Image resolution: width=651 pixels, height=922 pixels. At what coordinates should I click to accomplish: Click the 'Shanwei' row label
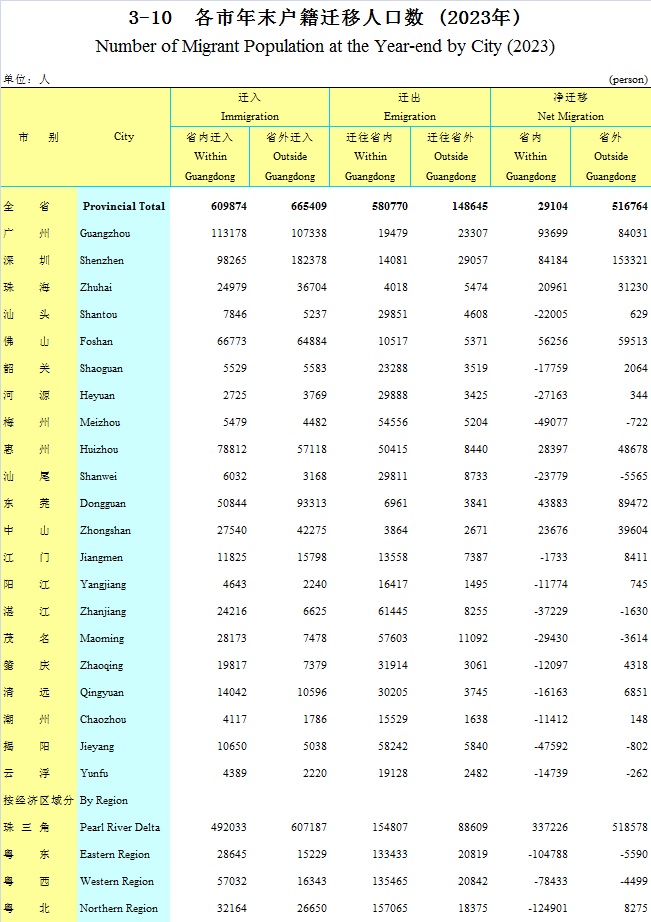point(98,477)
